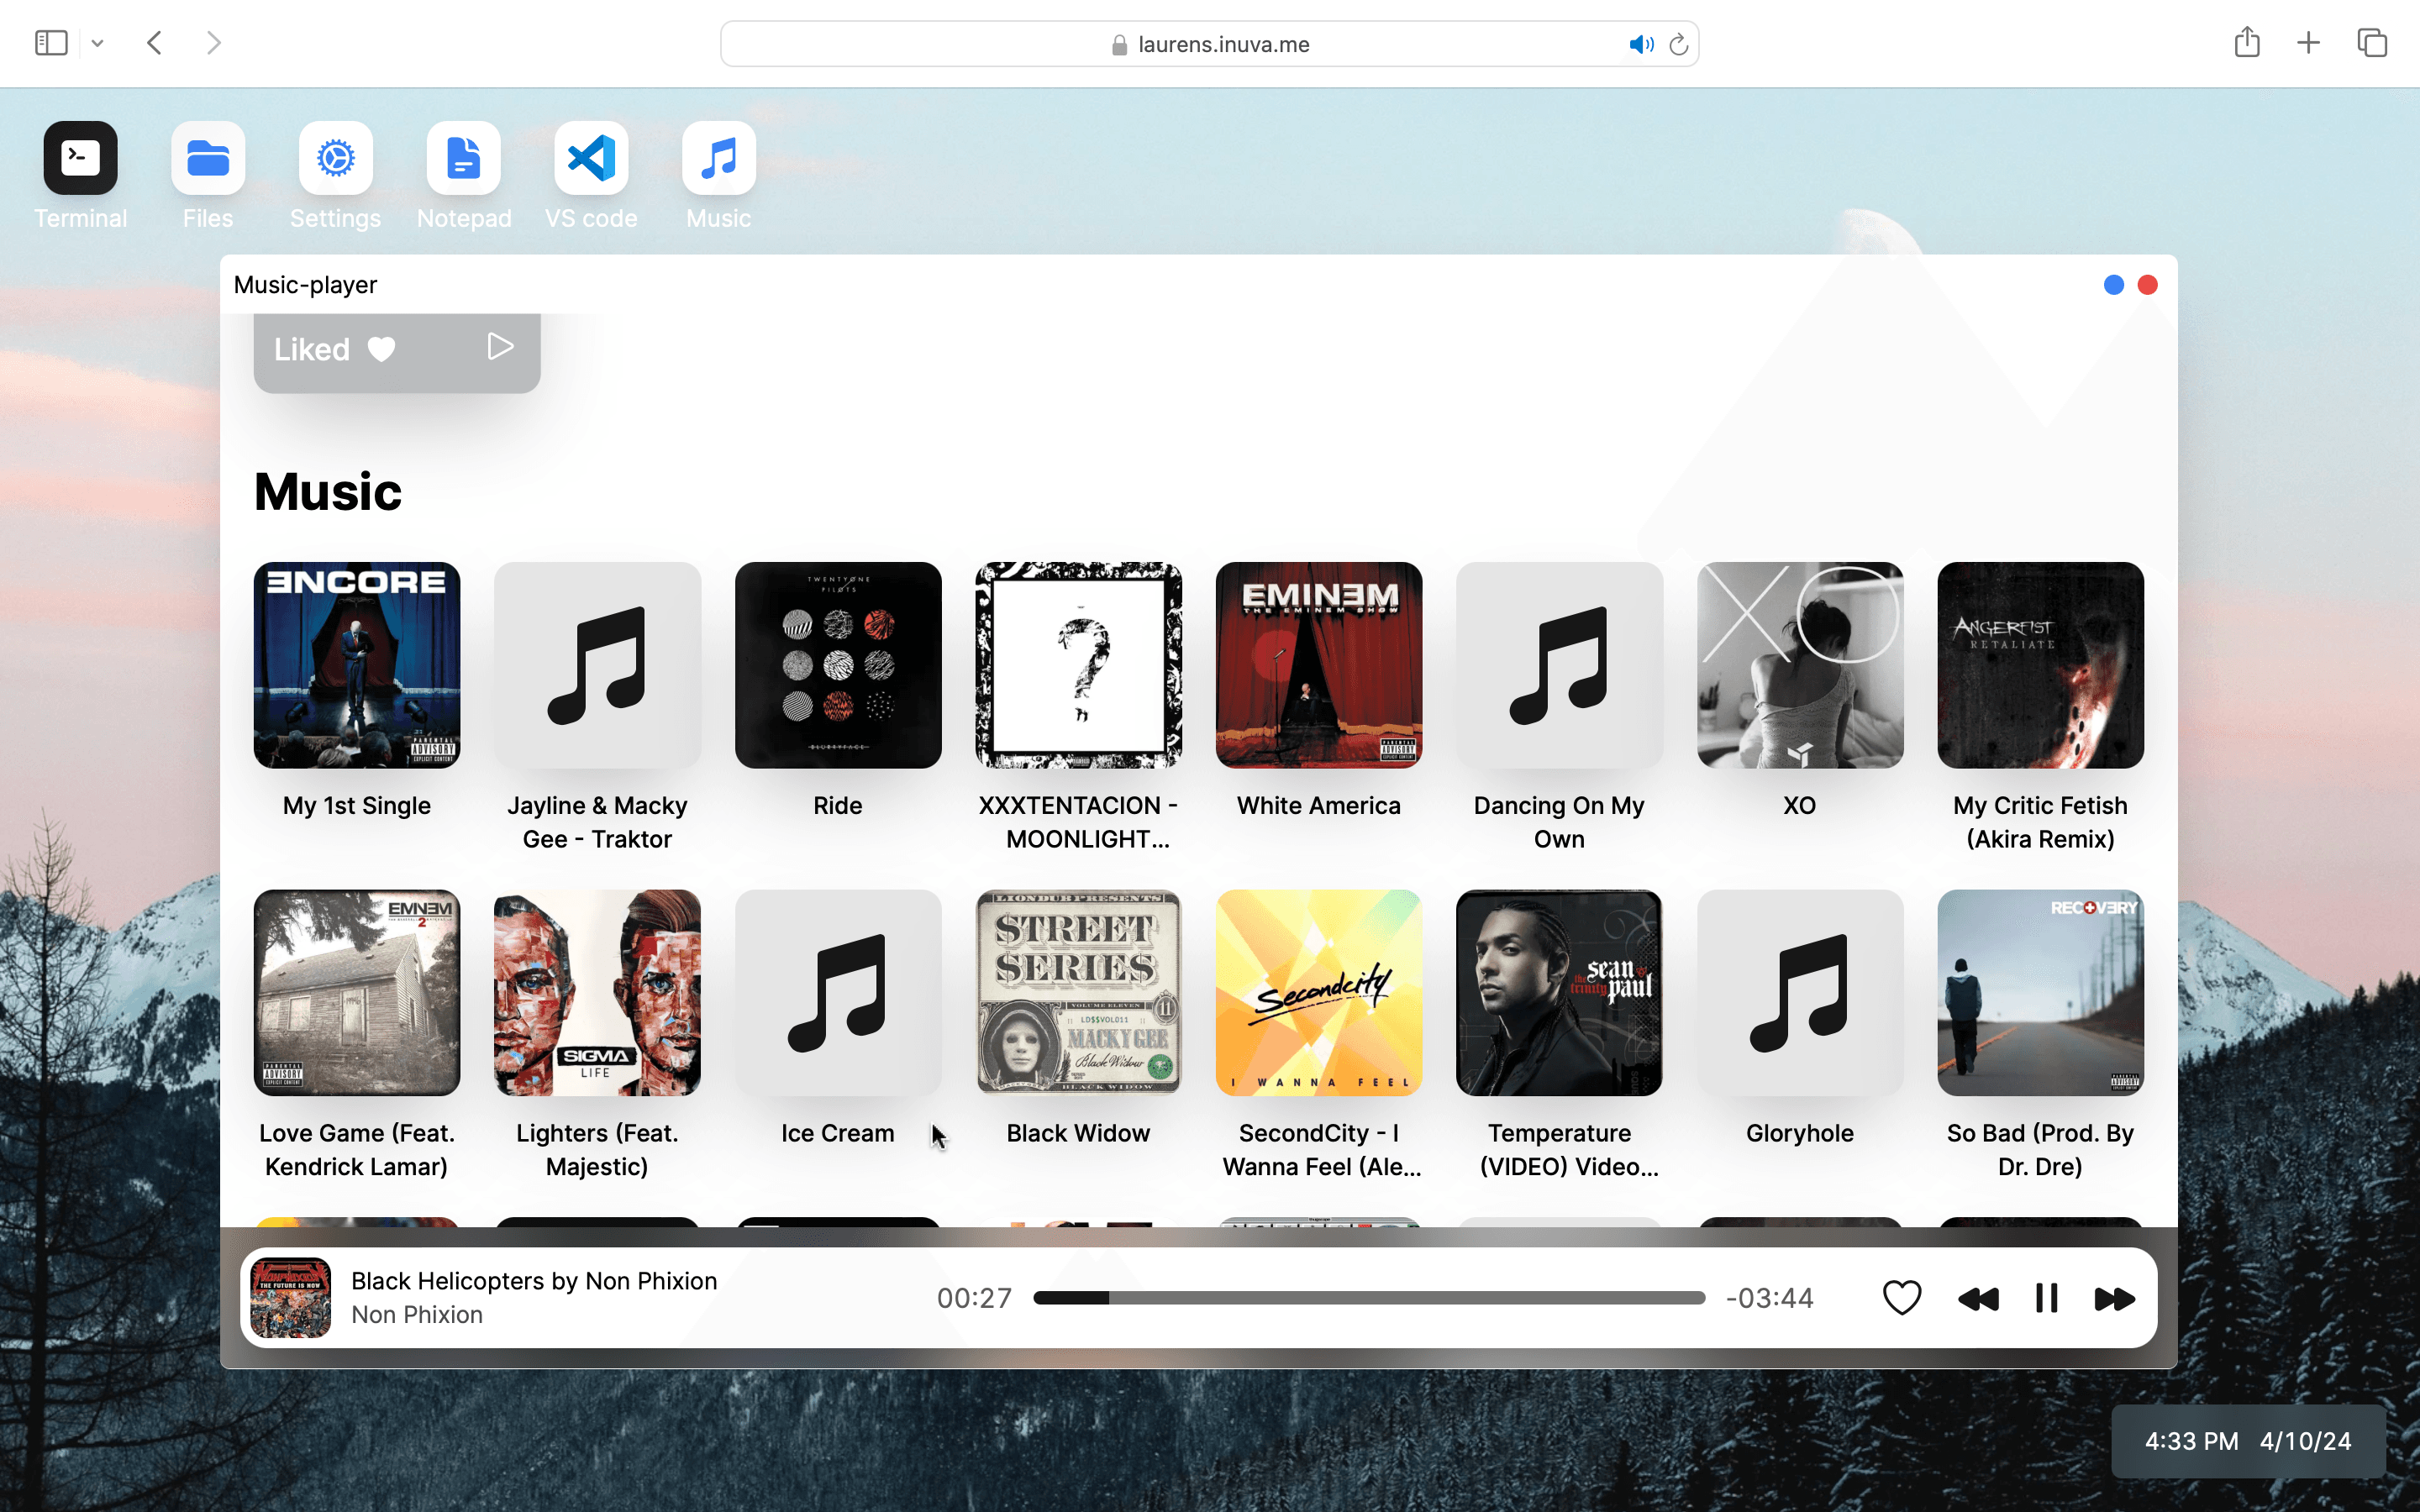Click play on Ride album
This screenshot has width=2420, height=1512.
[x=838, y=665]
